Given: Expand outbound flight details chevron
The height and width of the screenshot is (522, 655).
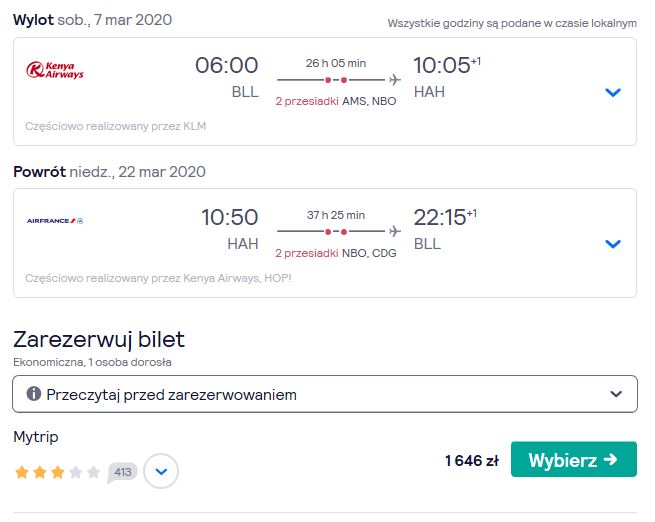Looking at the screenshot, I should click(613, 92).
